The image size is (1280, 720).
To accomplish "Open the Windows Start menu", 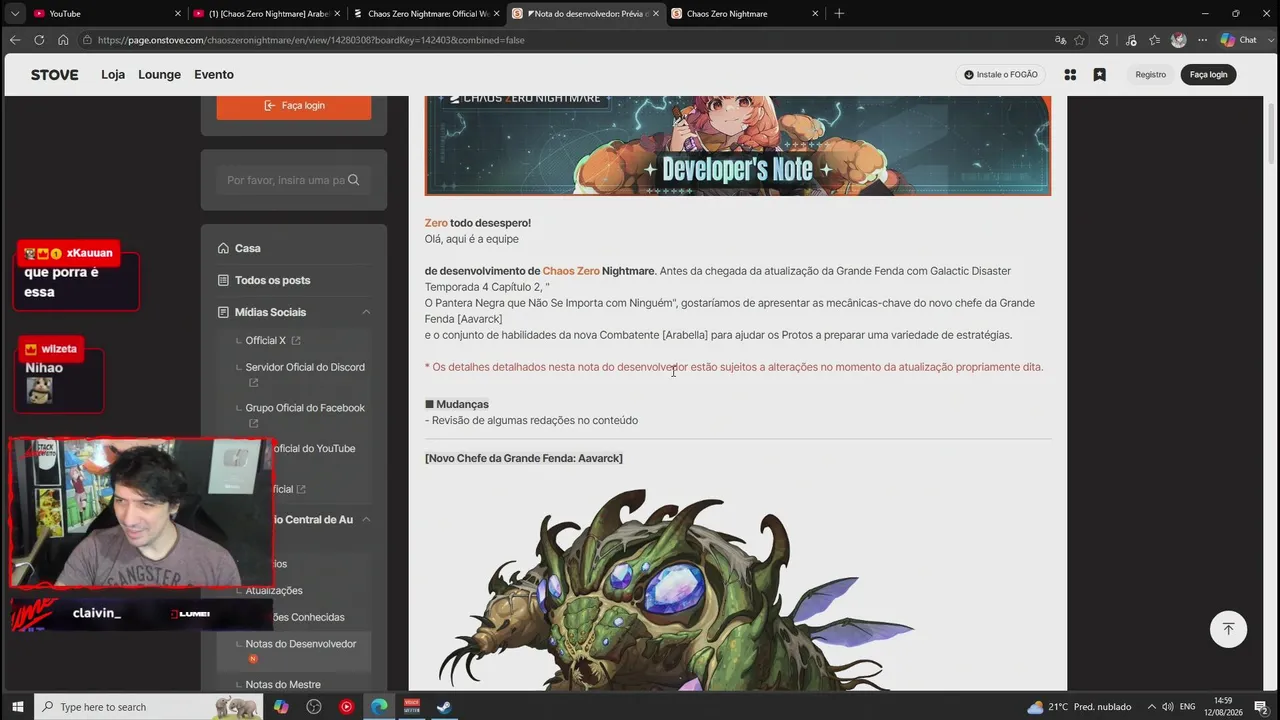I will pos(17,707).
